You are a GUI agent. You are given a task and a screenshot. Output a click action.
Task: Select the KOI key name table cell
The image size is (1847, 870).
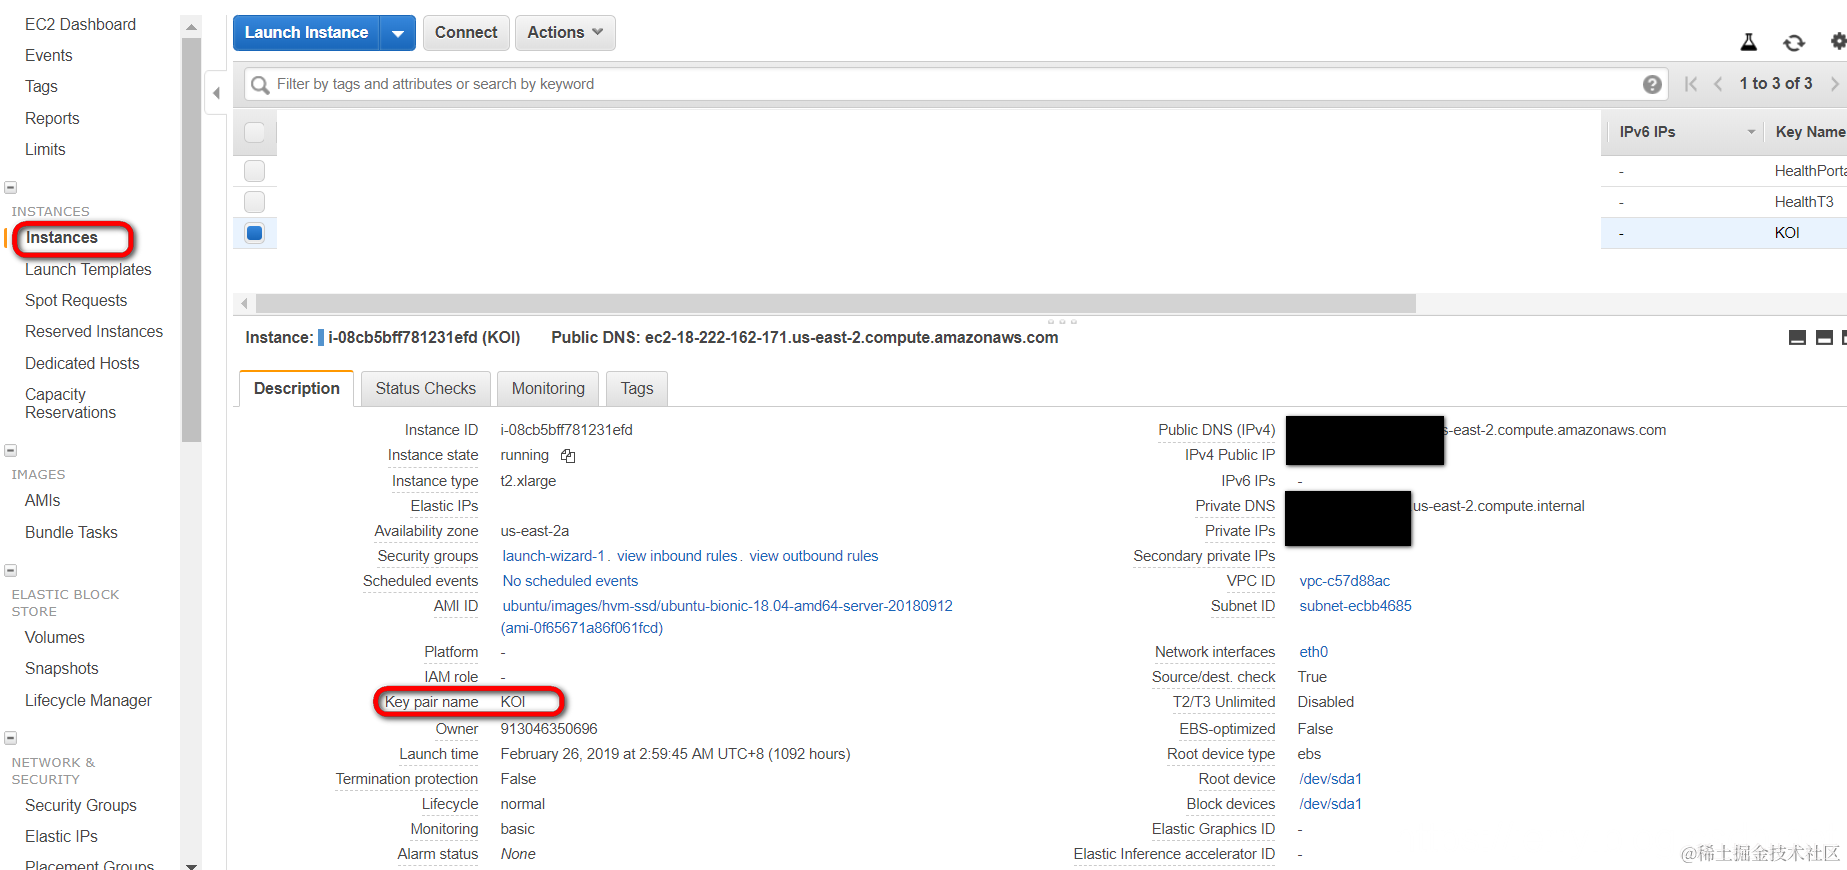pos(1787,233)
